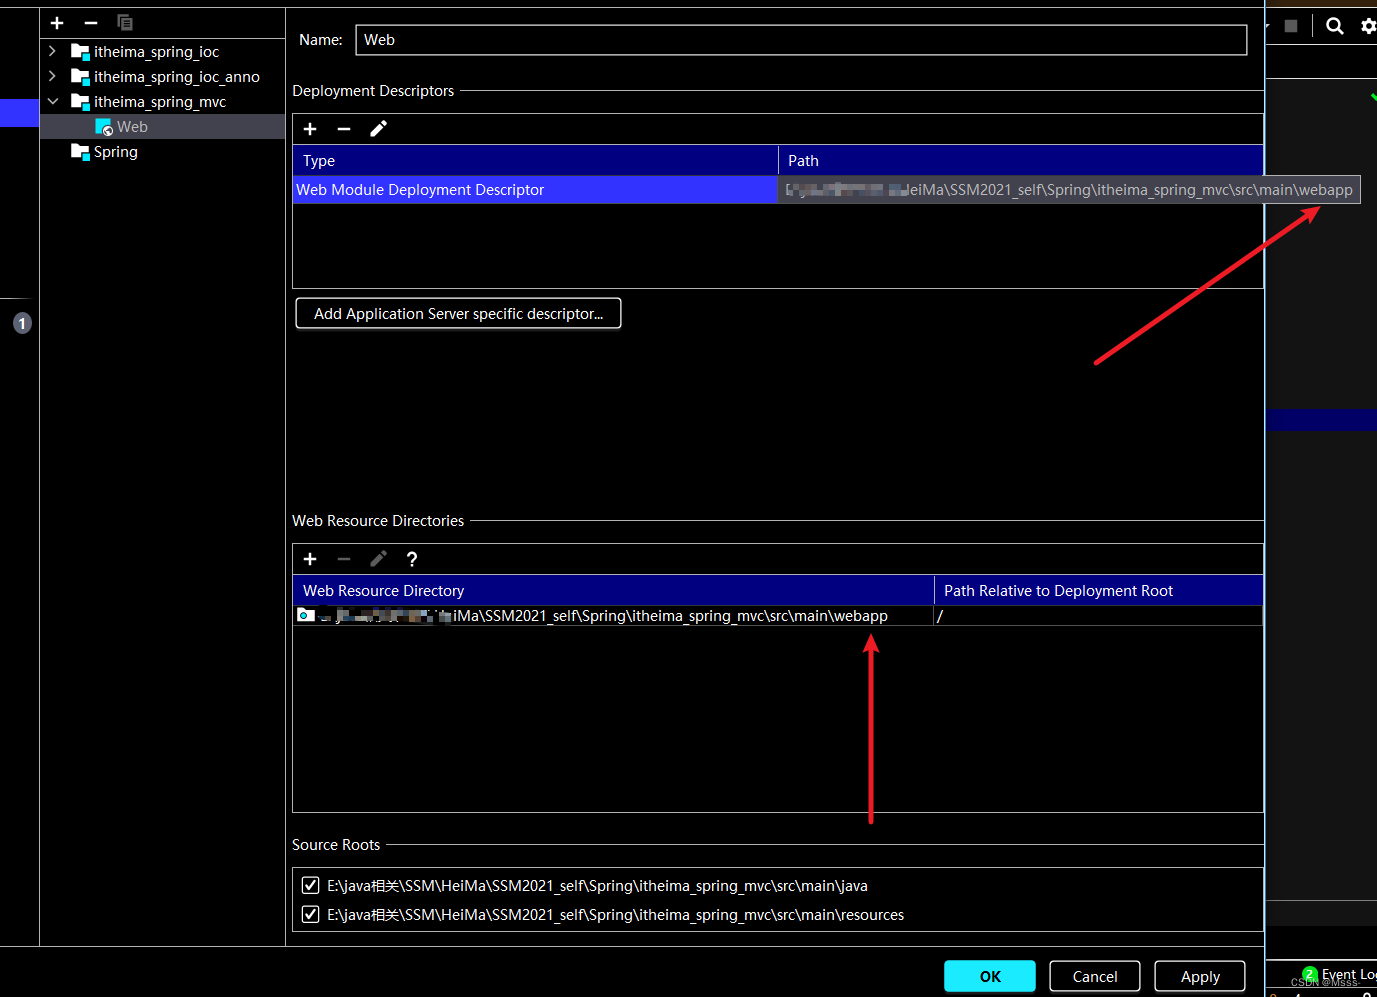Image resolution: width=1377 pixels, height=997 pixels.
Task: Click Add Application Server specific descriptor button
Action: coord(458,313)
